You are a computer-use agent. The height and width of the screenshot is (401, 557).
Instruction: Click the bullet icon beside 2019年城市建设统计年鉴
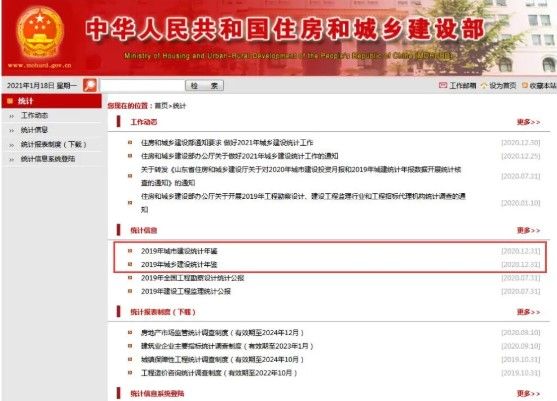point(130,251)
